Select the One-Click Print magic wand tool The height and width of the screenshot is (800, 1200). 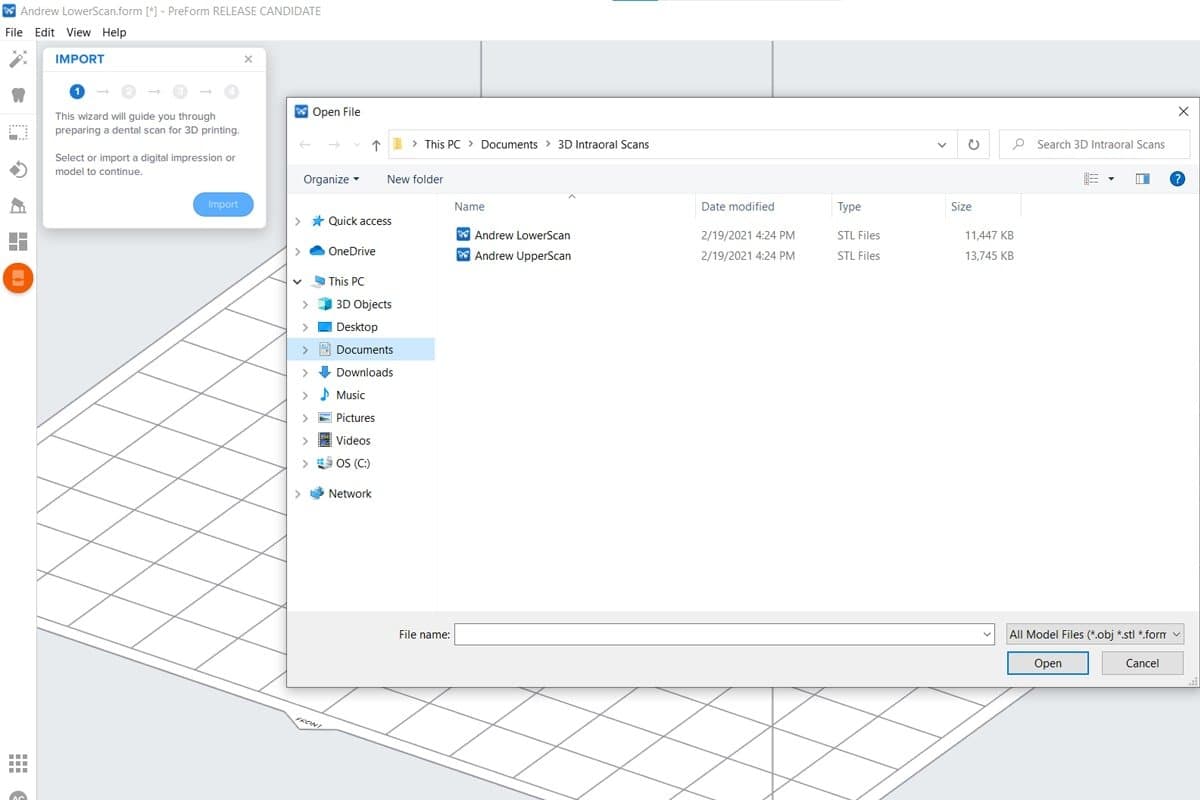tap(18, 60)
